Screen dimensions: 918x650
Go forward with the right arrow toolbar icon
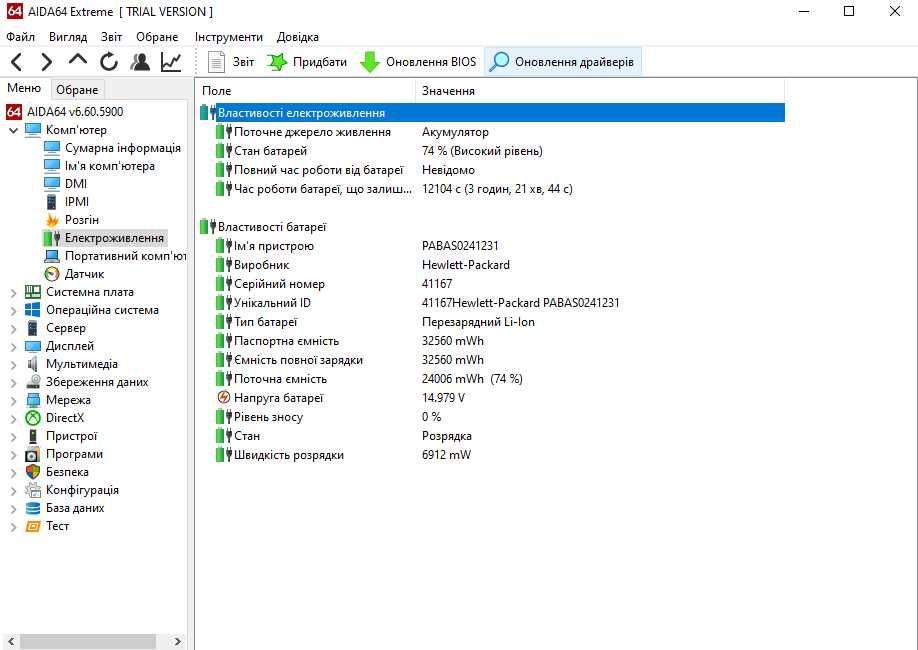coord(46,61)
